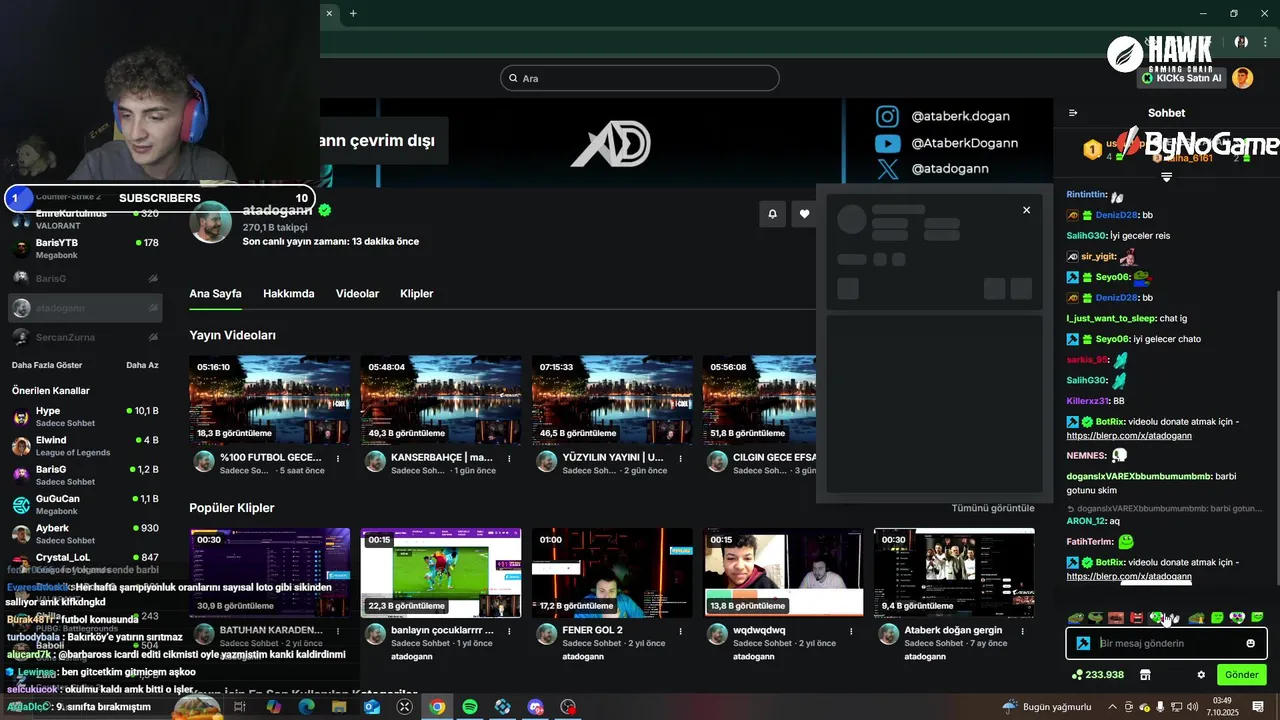1280x720 pixels.
Task: Open the 07:15:33 stream video thumbnail
Action: pyautogui.click(x=612, y=400)
